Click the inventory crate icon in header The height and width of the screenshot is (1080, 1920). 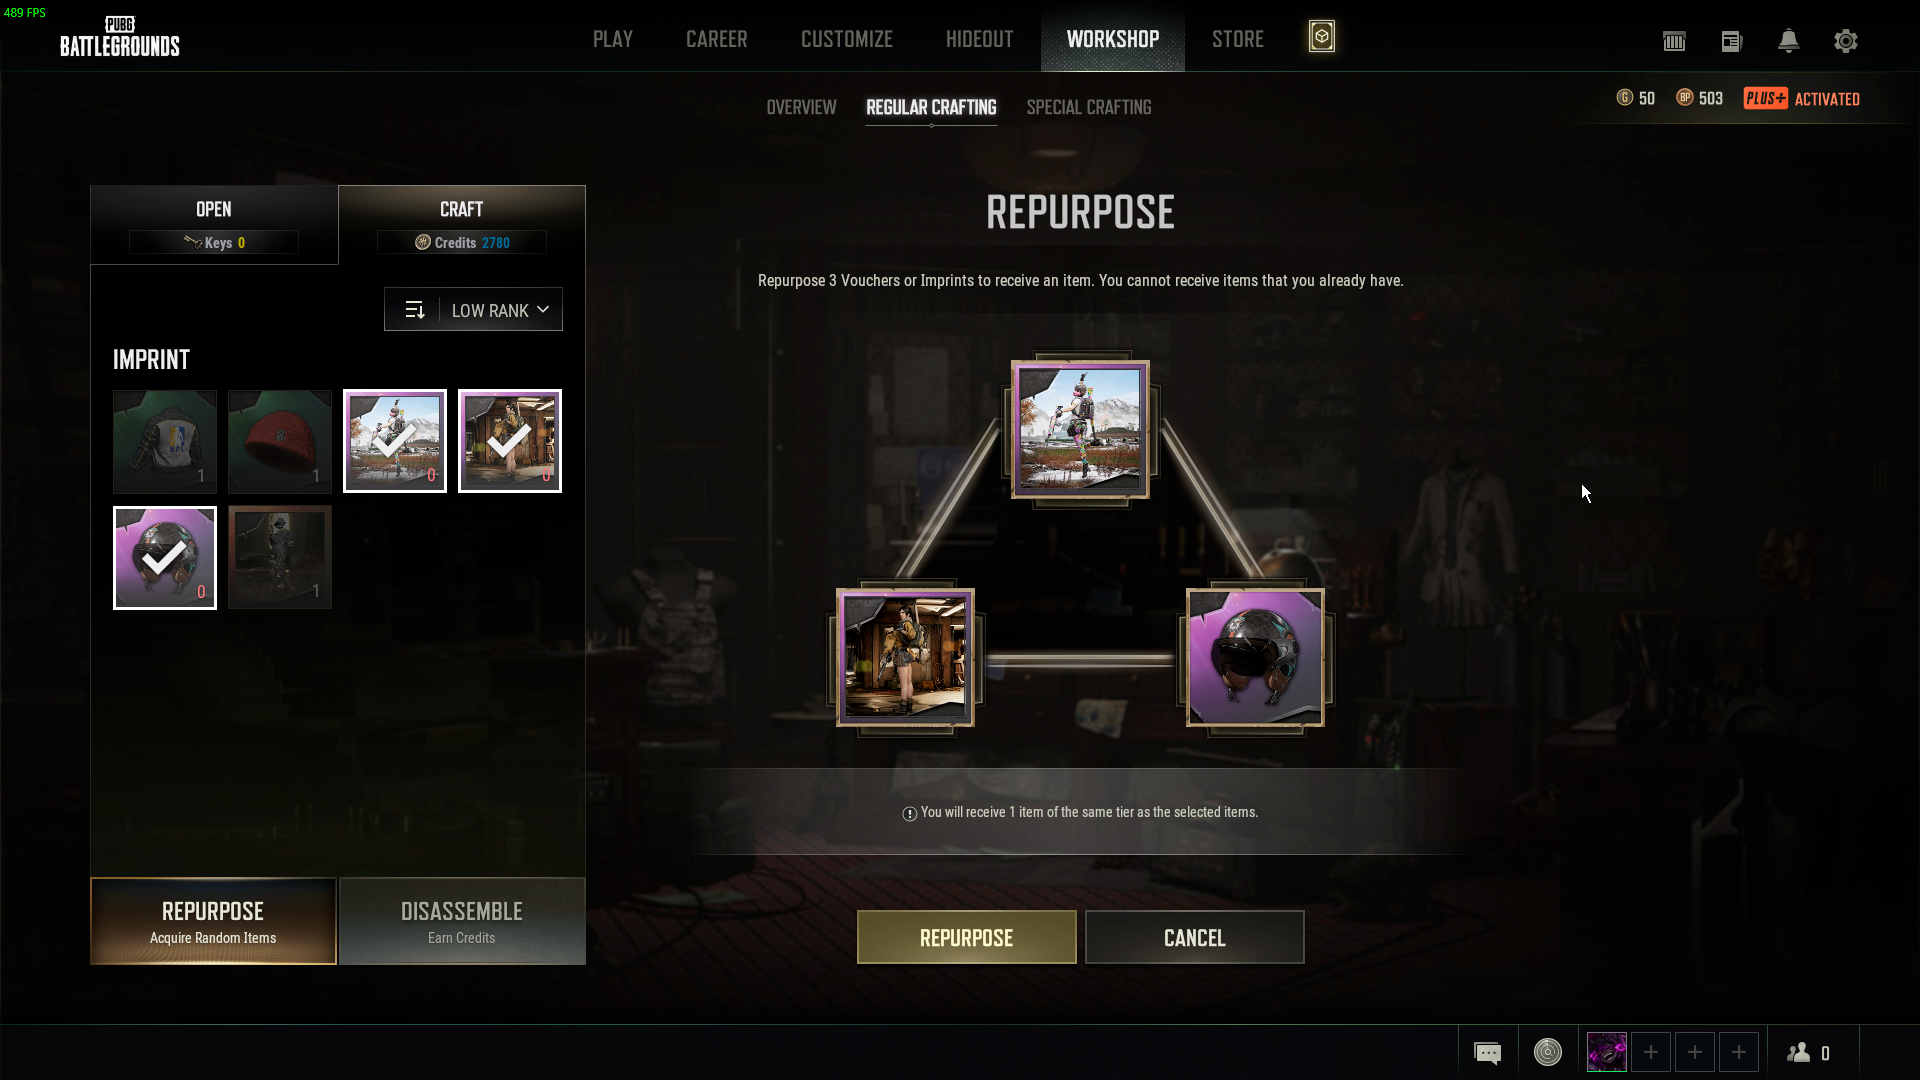tap(1674, 41)
